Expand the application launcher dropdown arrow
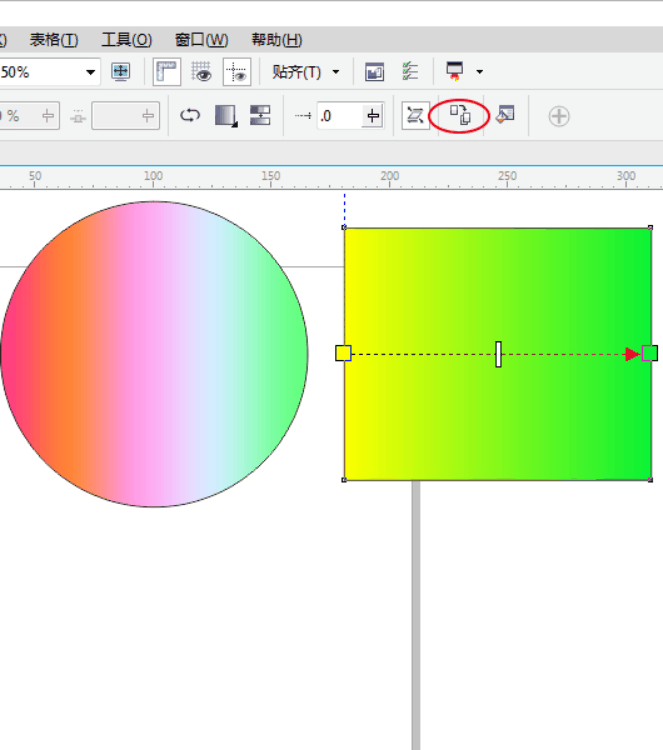Screen dimensions: 663x750 coord(479,72)
